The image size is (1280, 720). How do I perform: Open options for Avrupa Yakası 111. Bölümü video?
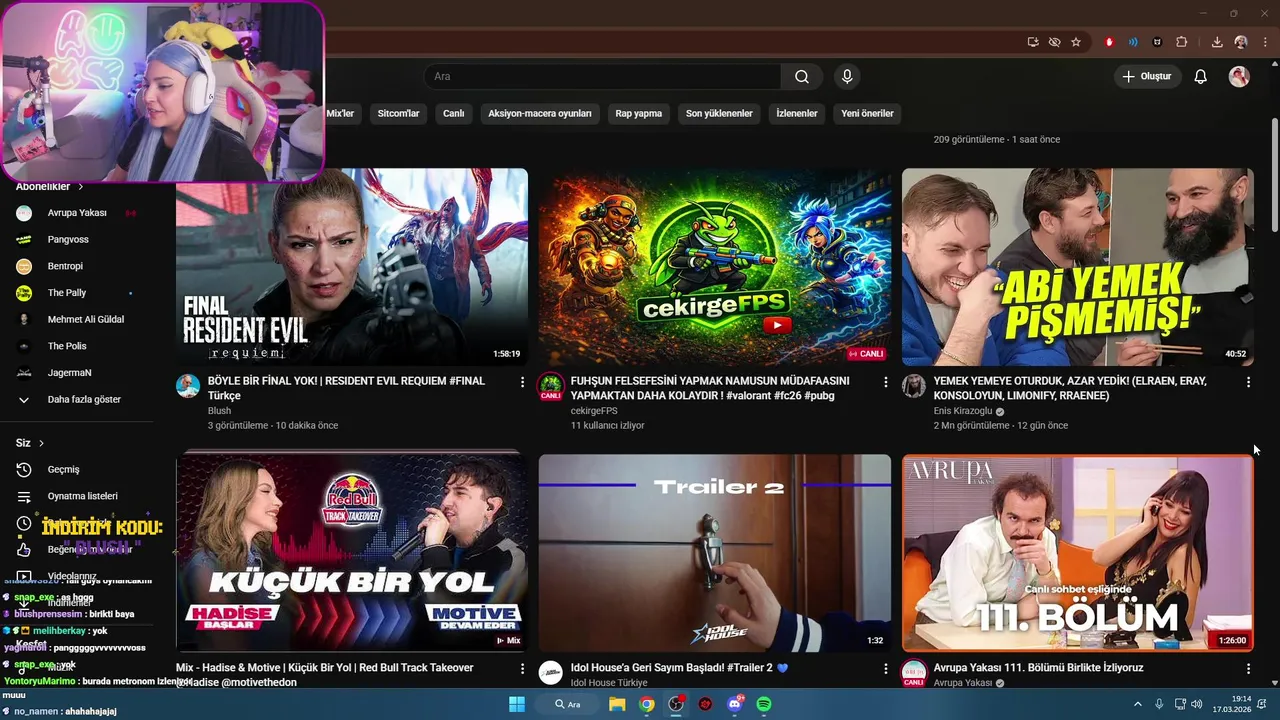[1248, 668]
